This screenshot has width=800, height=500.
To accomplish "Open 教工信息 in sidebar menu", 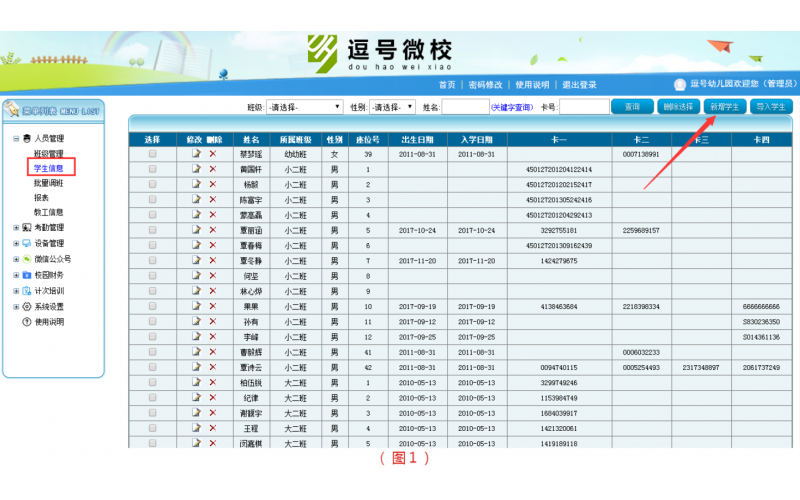I will (48, 212).
